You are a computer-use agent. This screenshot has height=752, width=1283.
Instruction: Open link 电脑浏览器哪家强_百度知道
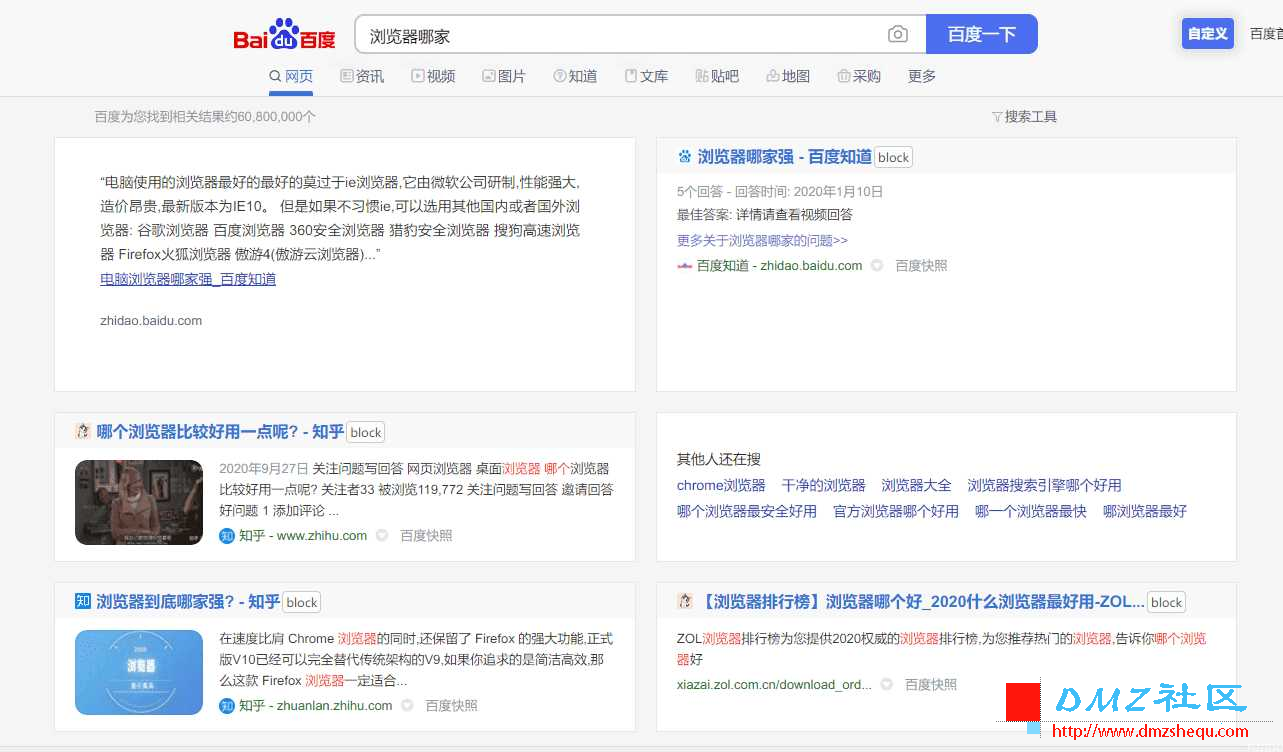188,279
